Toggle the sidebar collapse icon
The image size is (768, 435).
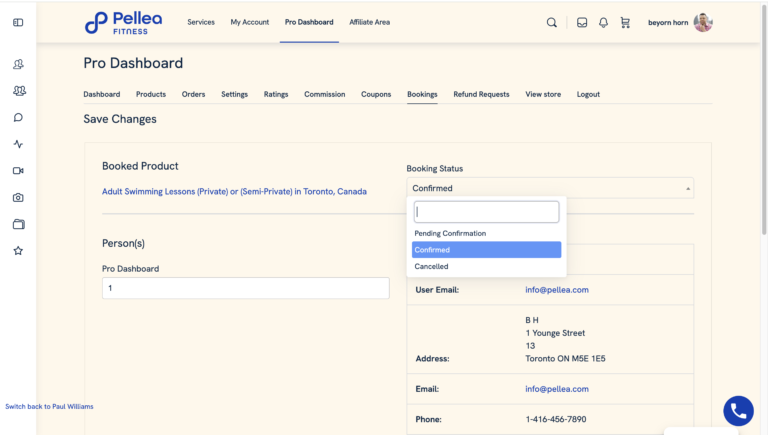pyautogui.click(x=18, y=23)
